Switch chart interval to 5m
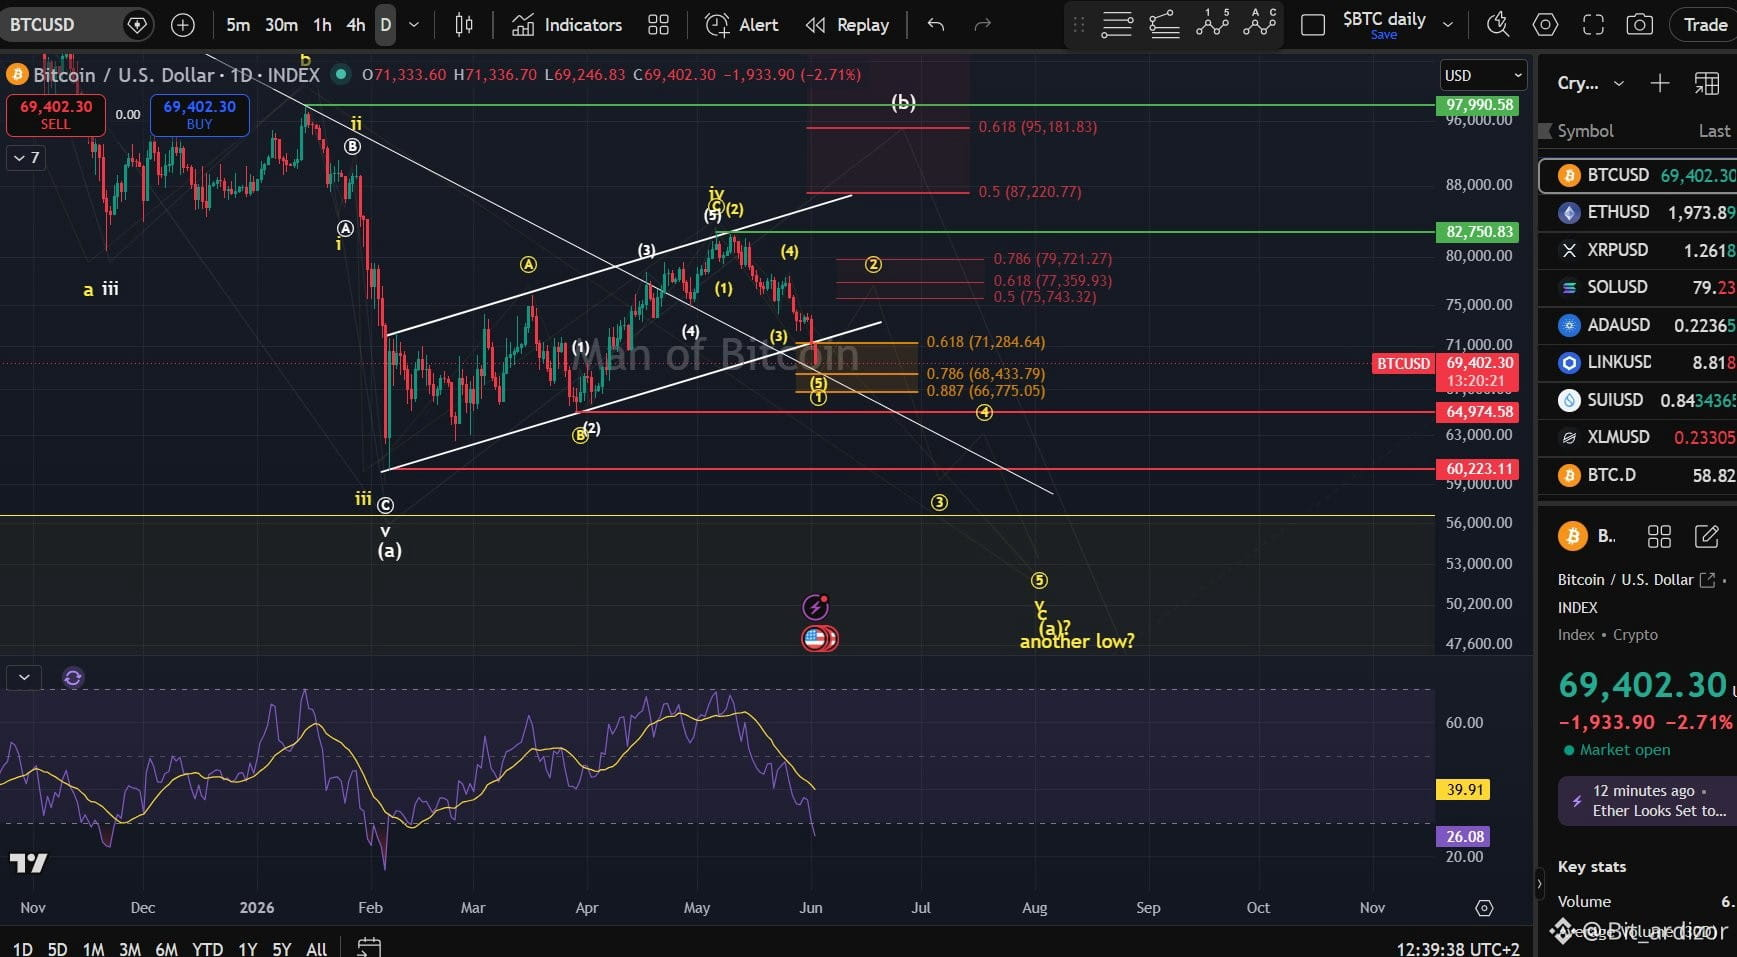The width and height of the screenshot is (1737, 957). tap(238, 25)
